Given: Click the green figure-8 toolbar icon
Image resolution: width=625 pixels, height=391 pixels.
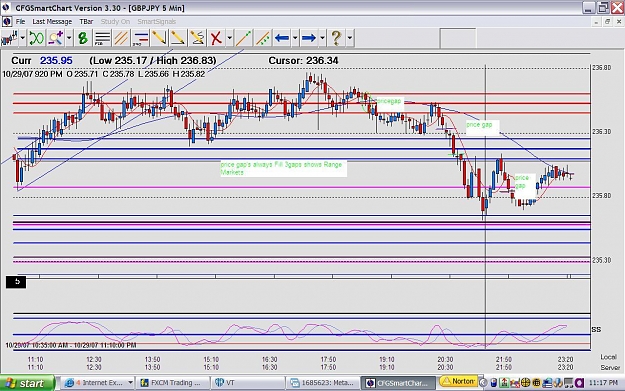Looking at the screenshot, I should (83, 38).
